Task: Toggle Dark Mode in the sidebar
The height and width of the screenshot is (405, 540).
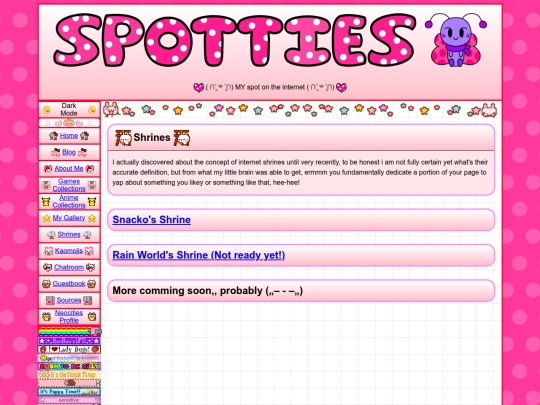Action: click(69, 110)
